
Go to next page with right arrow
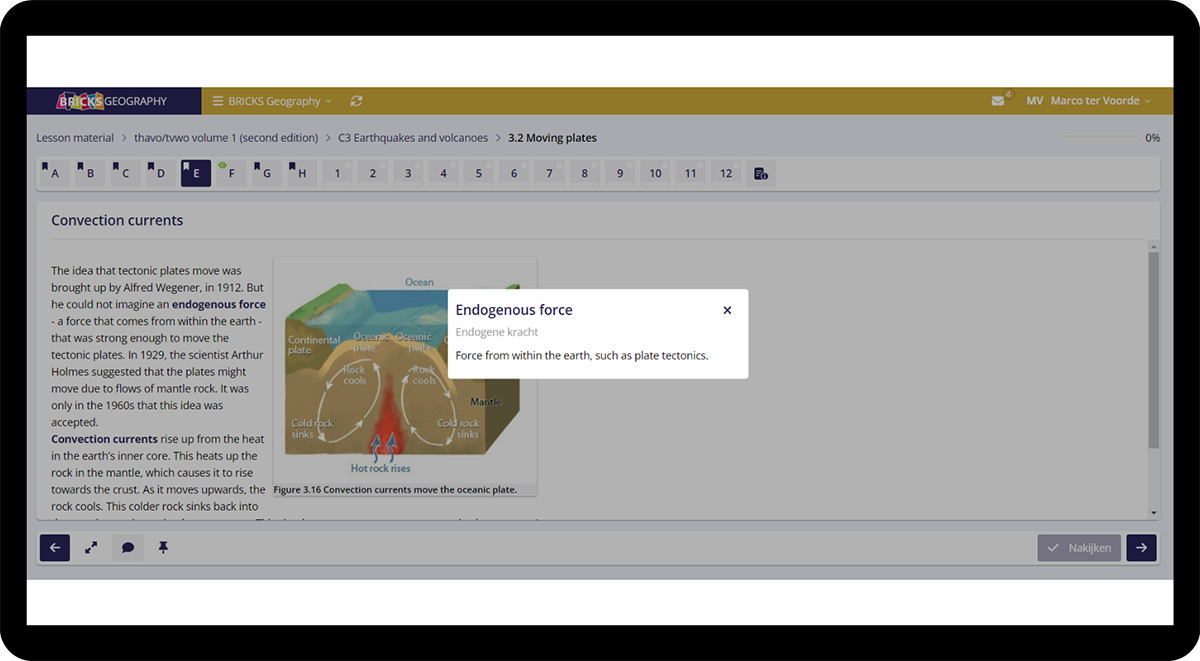(x=1141, y=548)
